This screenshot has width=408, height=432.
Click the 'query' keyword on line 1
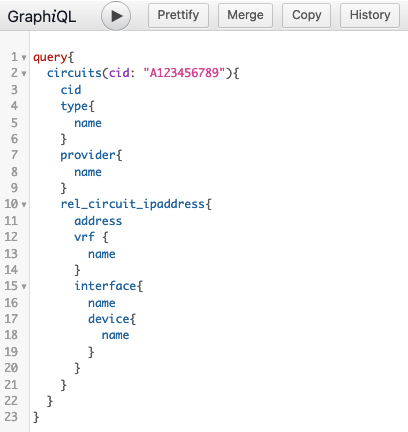click(50, 57)
